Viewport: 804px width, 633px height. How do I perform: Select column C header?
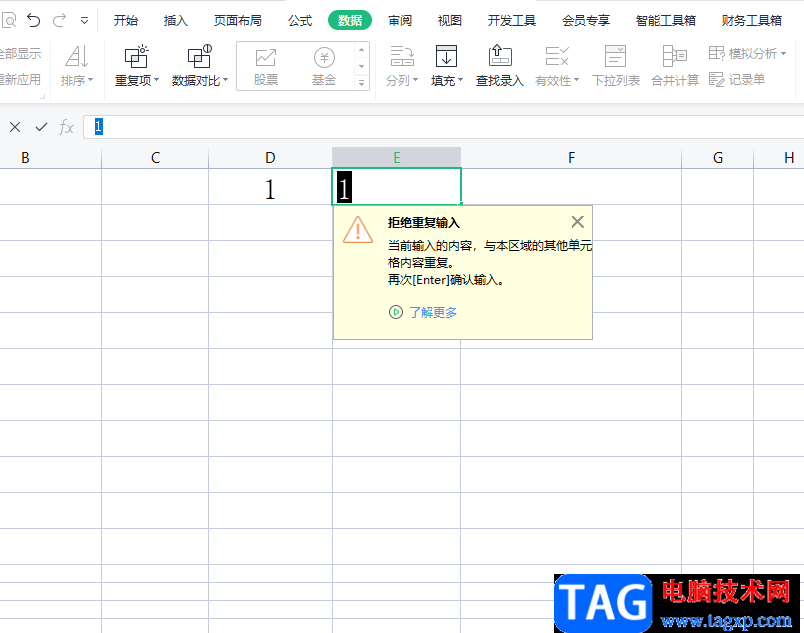pyautogui.click(x=155, y=158)
